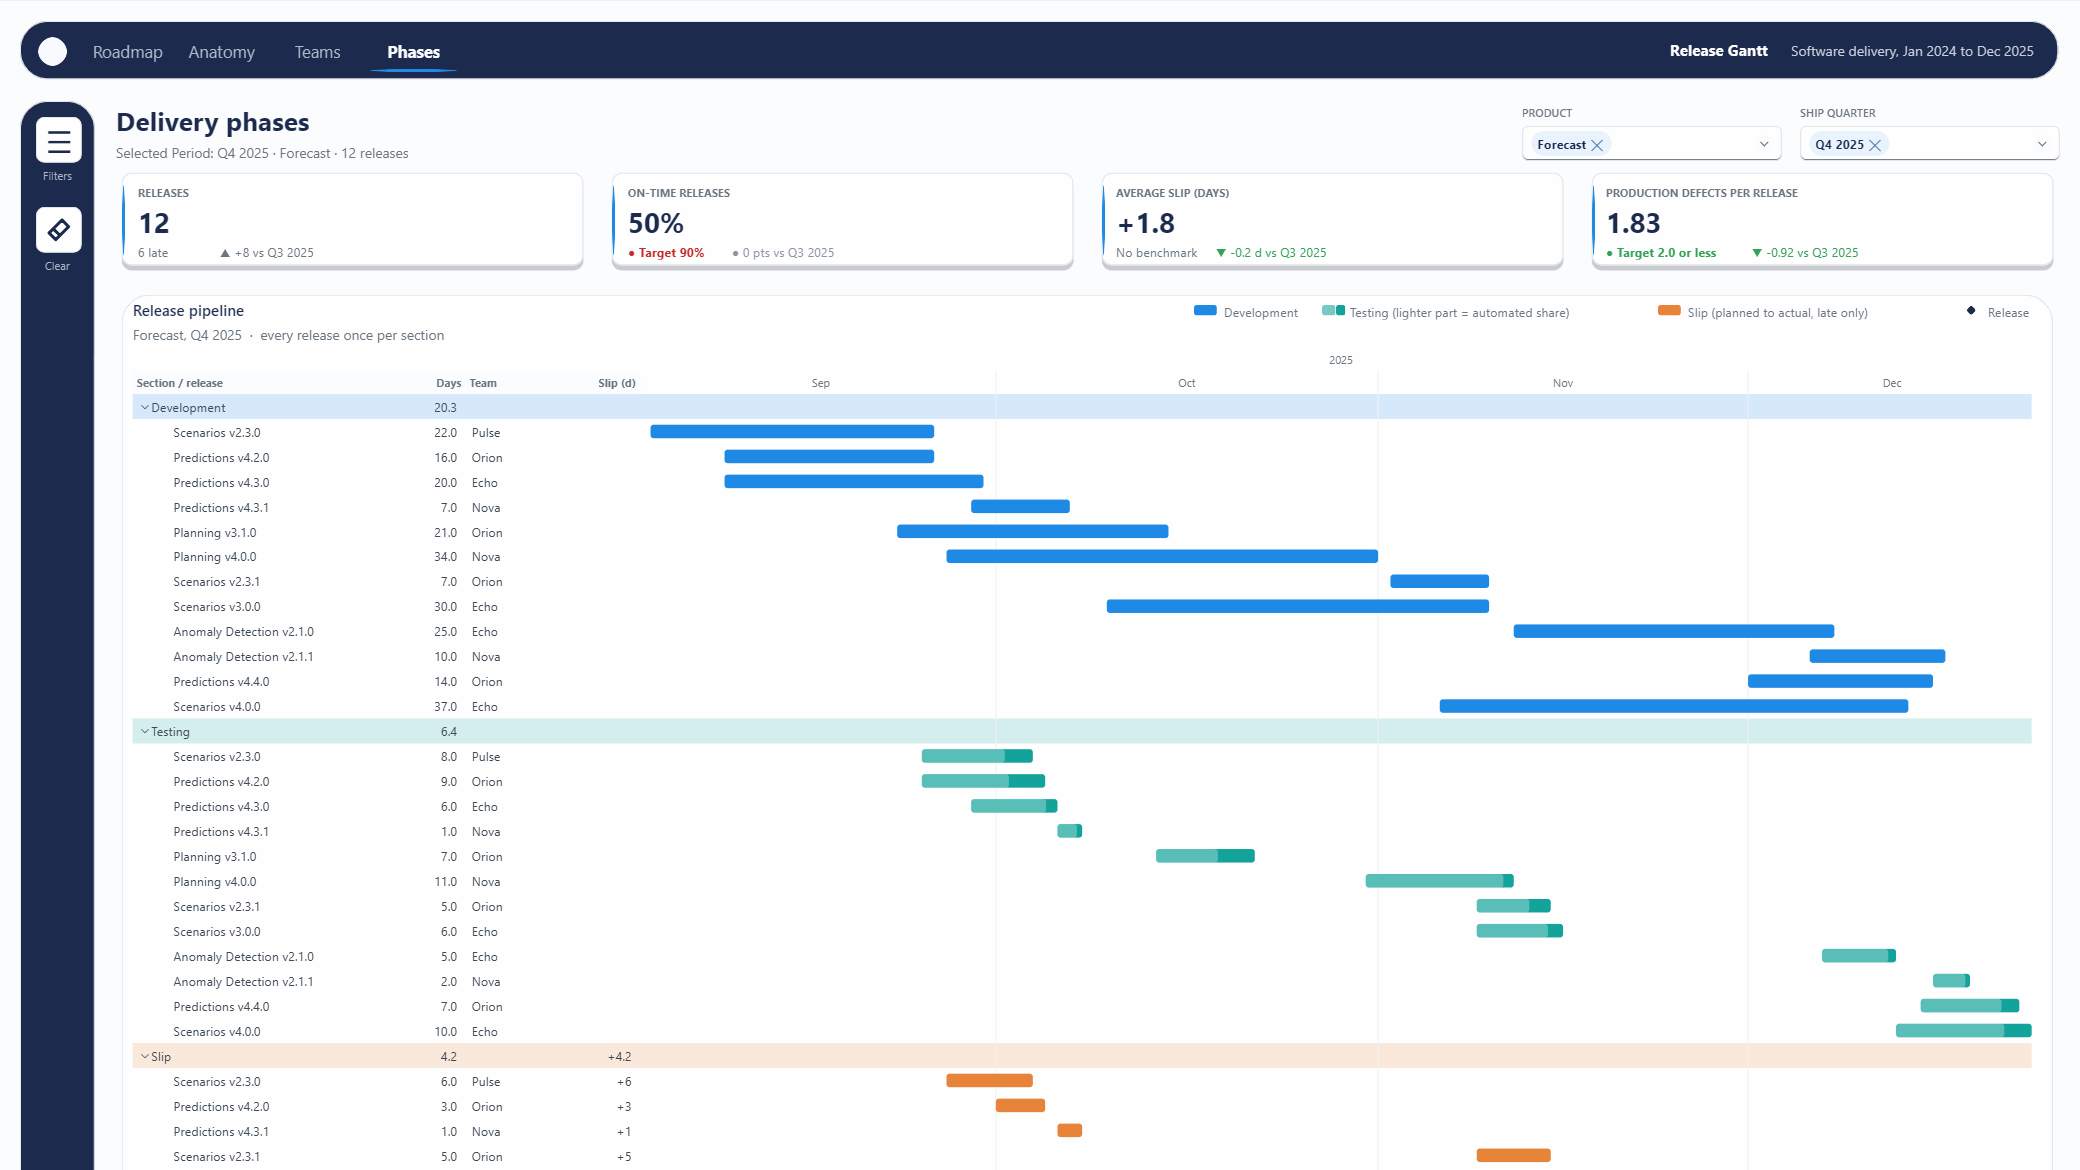The width and height of the screenshot is (2080, 1170).
Task: Click the Release Gantt title in header
Action: pos(1718,51)
